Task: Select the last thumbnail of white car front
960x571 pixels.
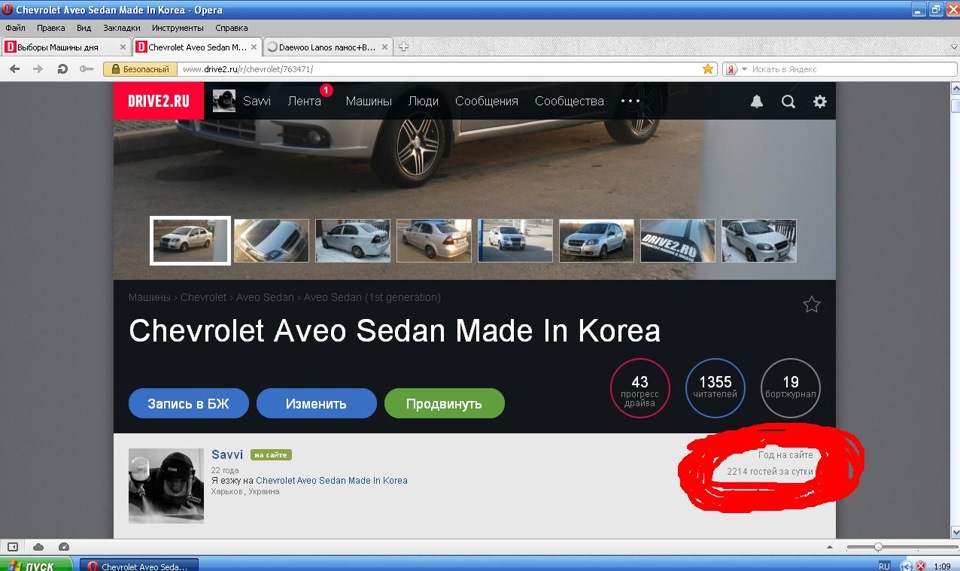Action: (759, 241)
